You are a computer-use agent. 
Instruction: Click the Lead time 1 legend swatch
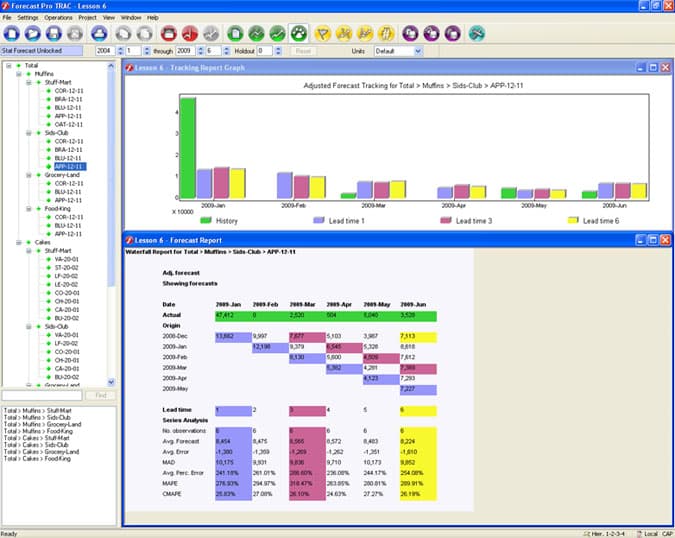pyautogui.click(x=319, y=220)
